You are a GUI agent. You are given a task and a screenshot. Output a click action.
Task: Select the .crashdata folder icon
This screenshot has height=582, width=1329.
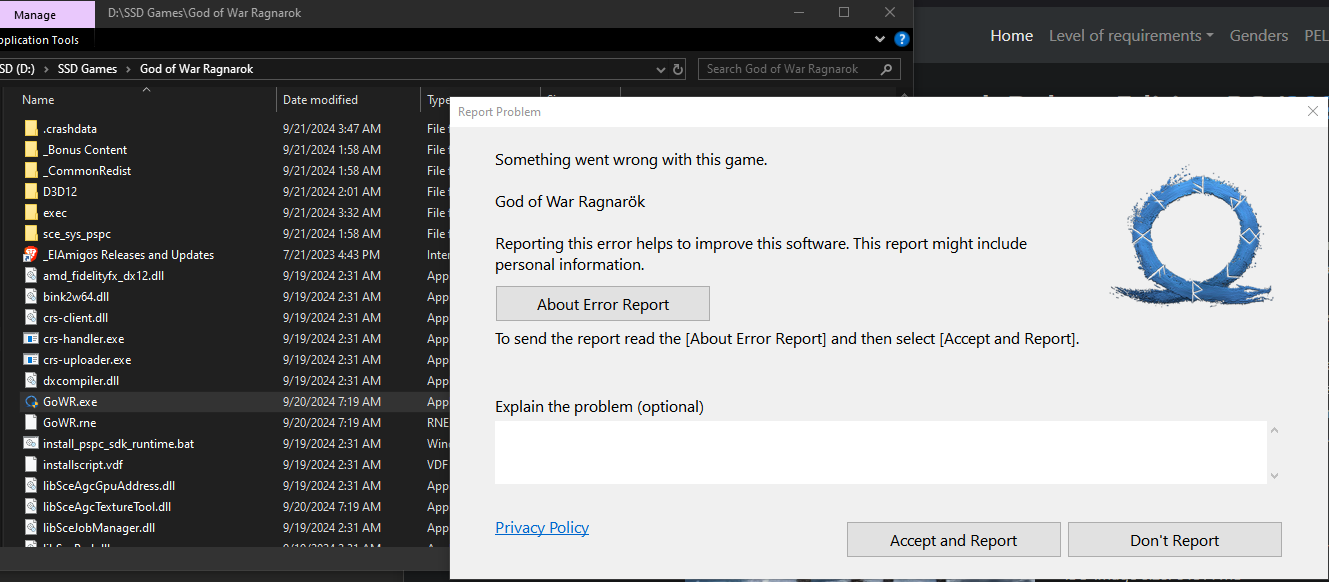[x=30, y=129]
